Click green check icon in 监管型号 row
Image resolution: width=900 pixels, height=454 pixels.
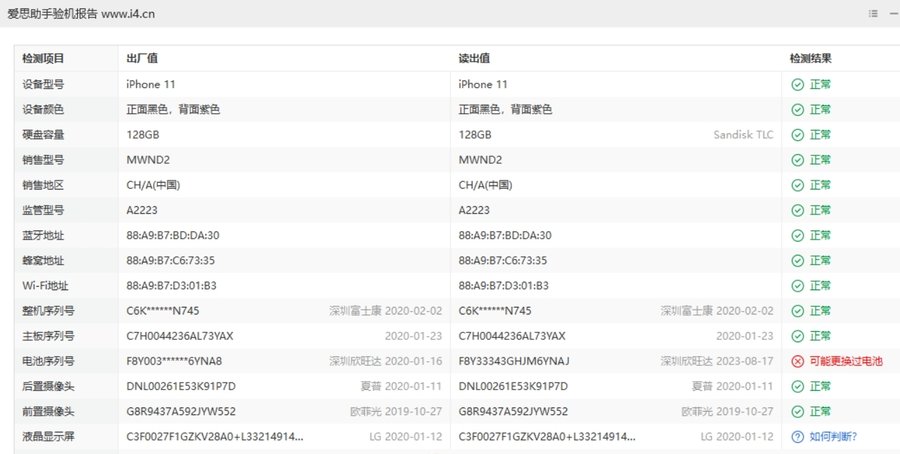click(x=797, y=210)
